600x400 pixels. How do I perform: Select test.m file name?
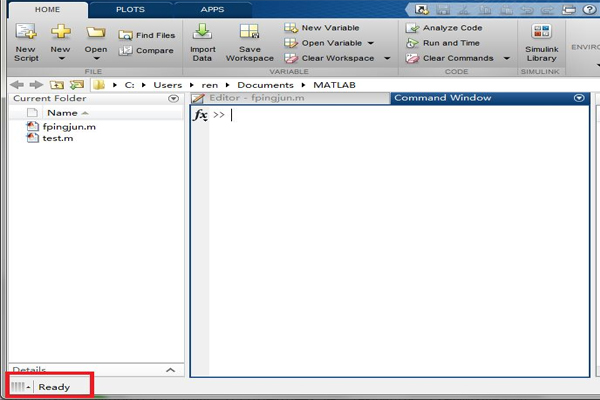(x=58, y=138)
